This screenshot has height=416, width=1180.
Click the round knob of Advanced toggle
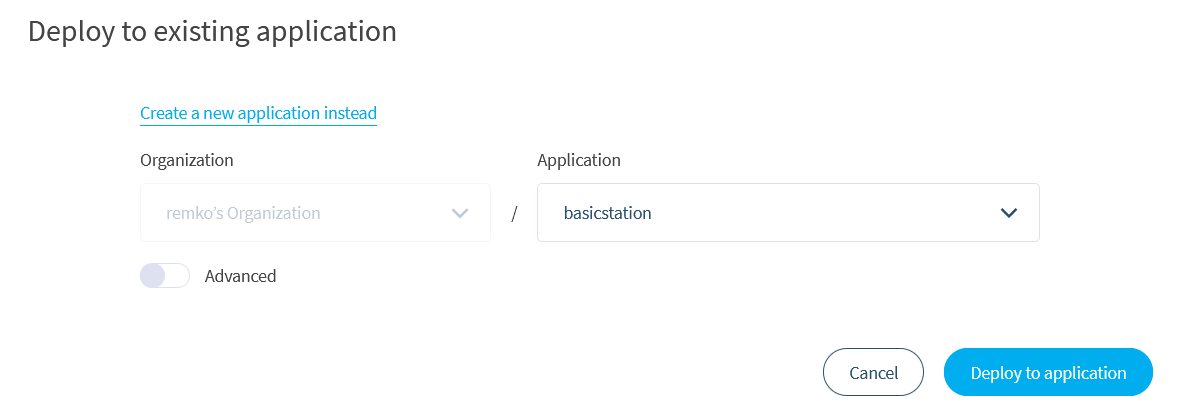pyautogui.click(x=153, y=276)
